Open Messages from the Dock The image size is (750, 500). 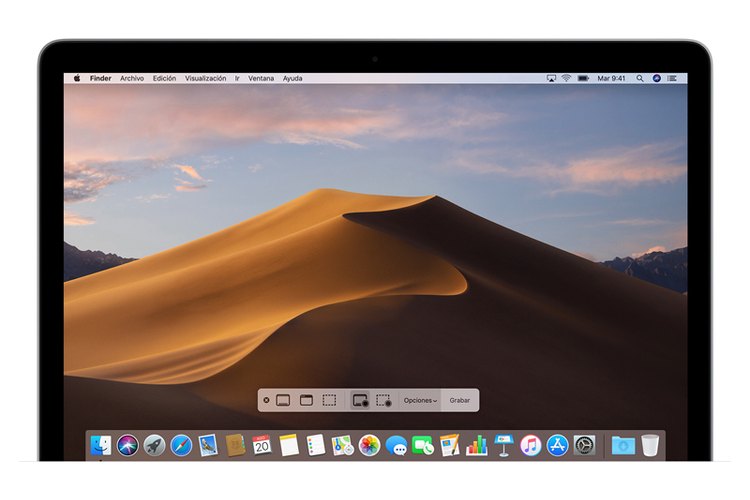tap(396, 445)
